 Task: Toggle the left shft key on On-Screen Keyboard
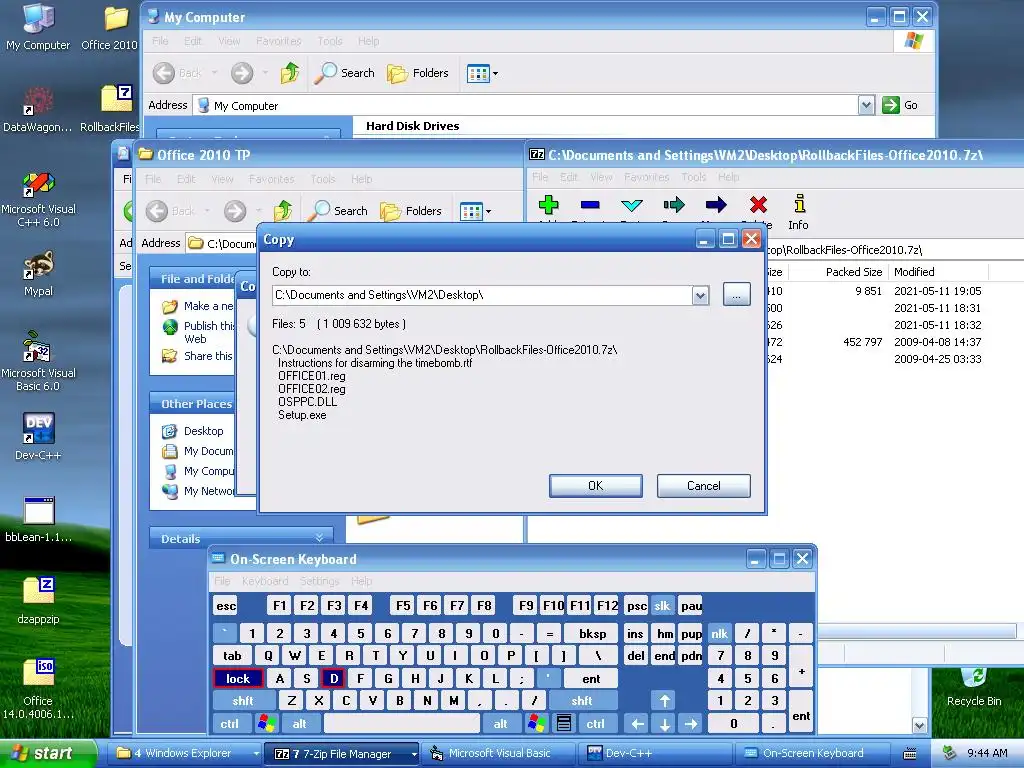point(242,701)
